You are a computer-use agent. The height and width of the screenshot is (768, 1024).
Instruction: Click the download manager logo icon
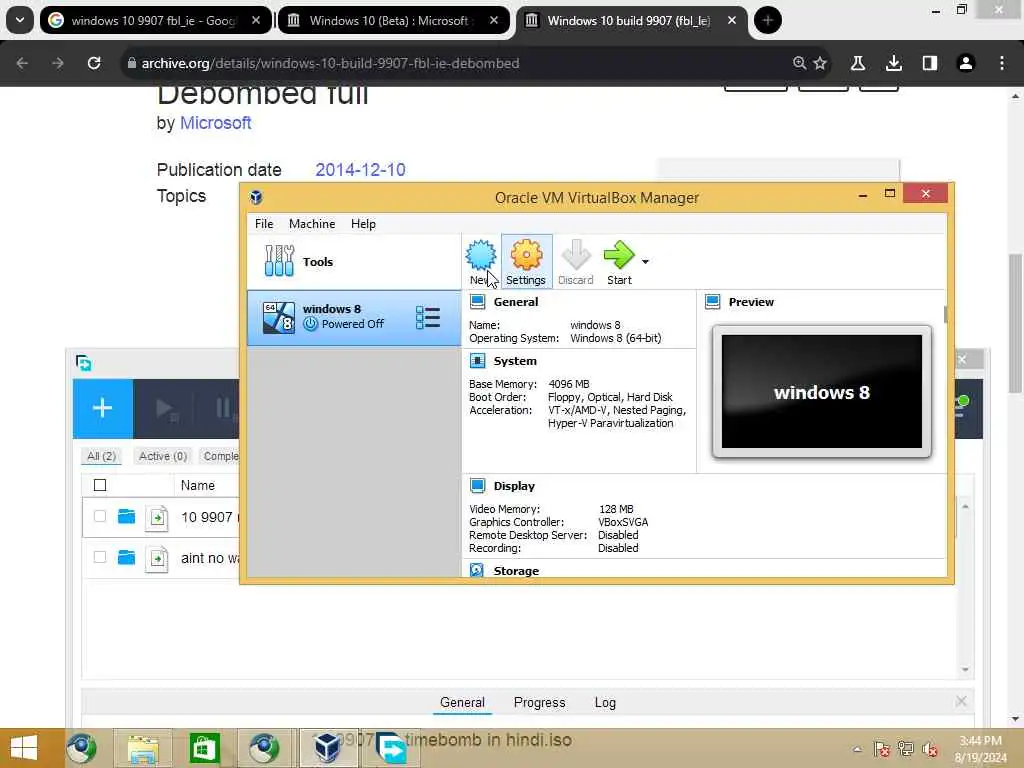click(x=84, y=363)
